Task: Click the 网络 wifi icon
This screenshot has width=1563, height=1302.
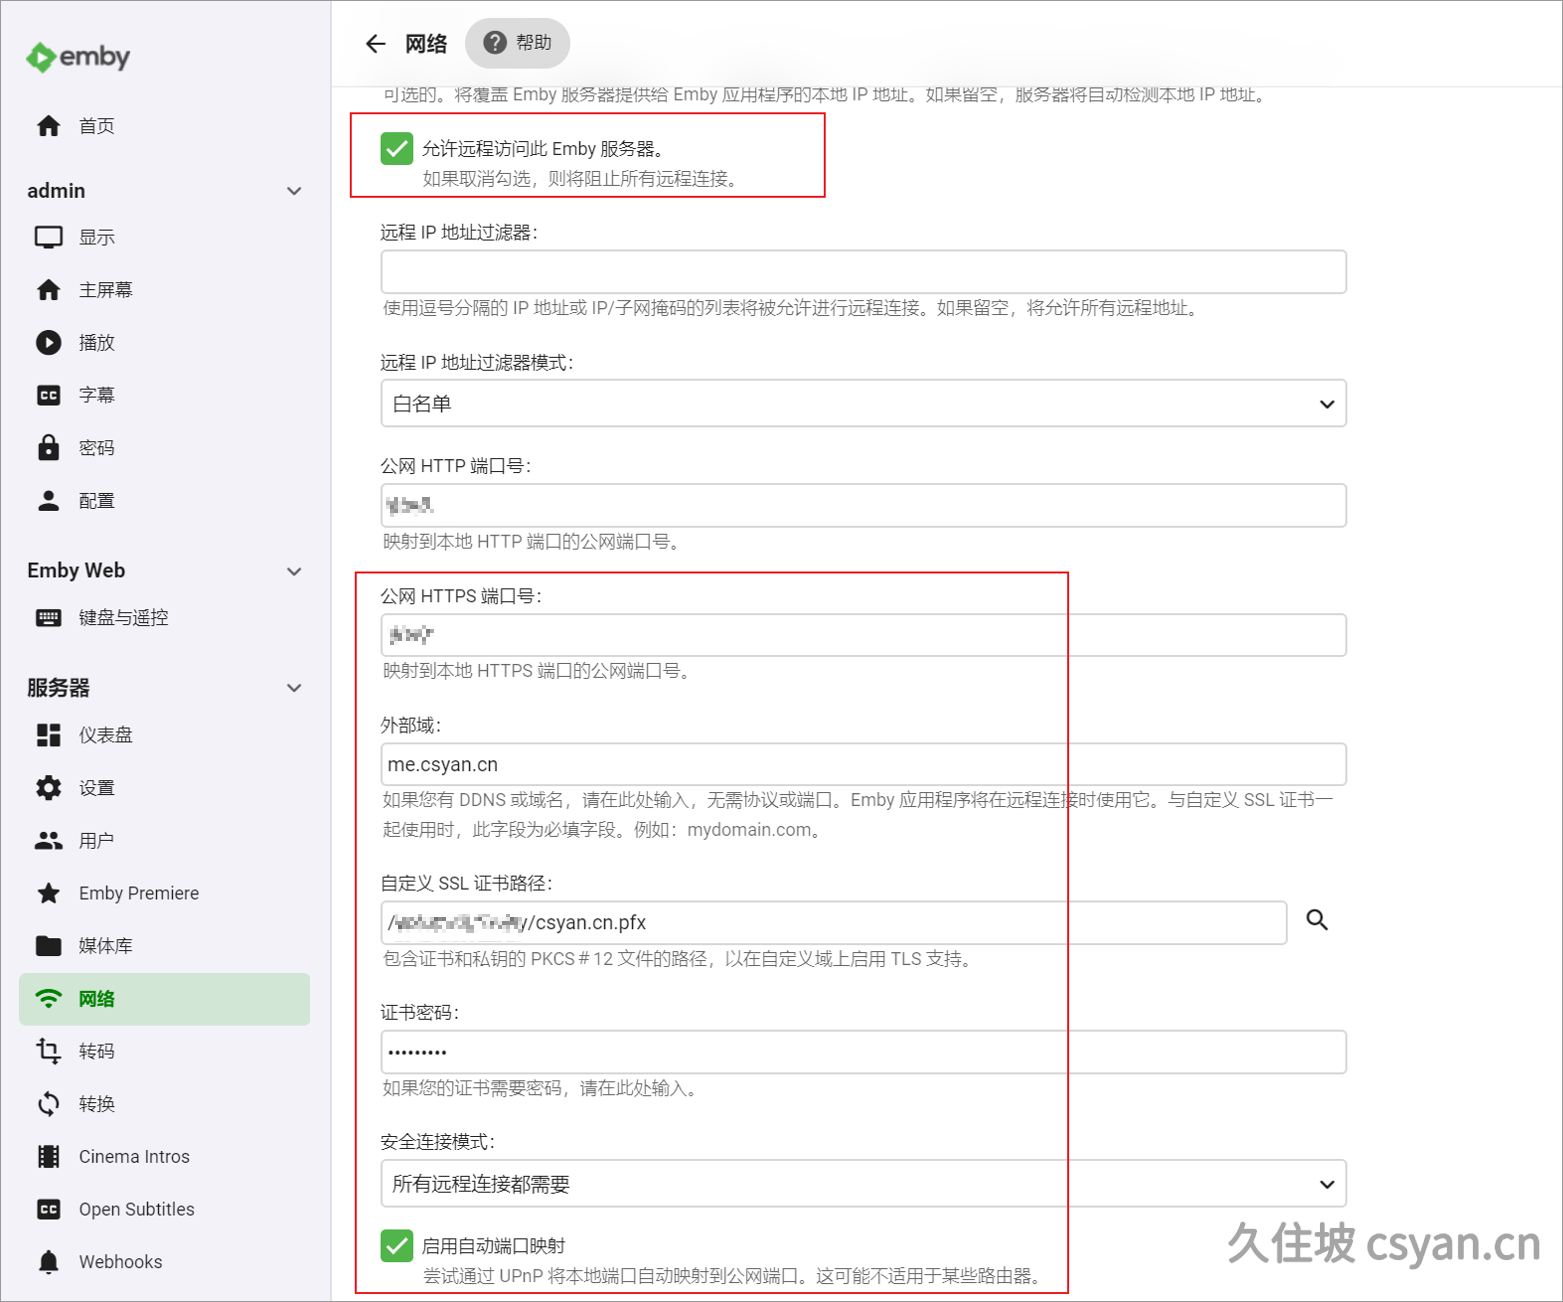Action: pyautogui.click(x=48, y=999)
